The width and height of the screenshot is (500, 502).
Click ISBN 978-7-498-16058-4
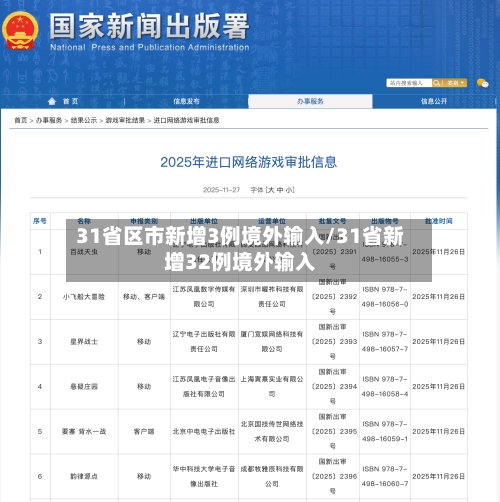point(385,387)
